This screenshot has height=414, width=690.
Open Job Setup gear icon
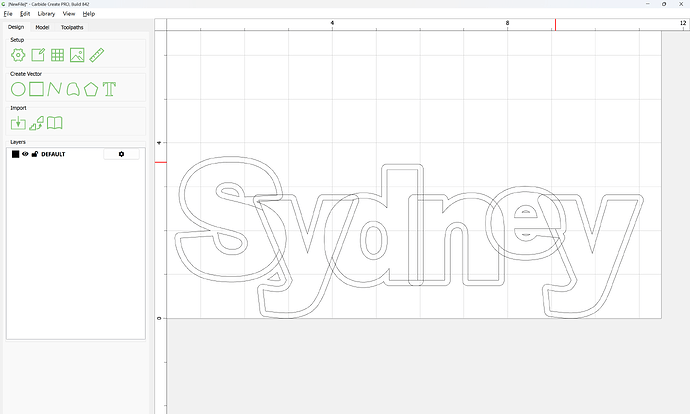[18, 55]
